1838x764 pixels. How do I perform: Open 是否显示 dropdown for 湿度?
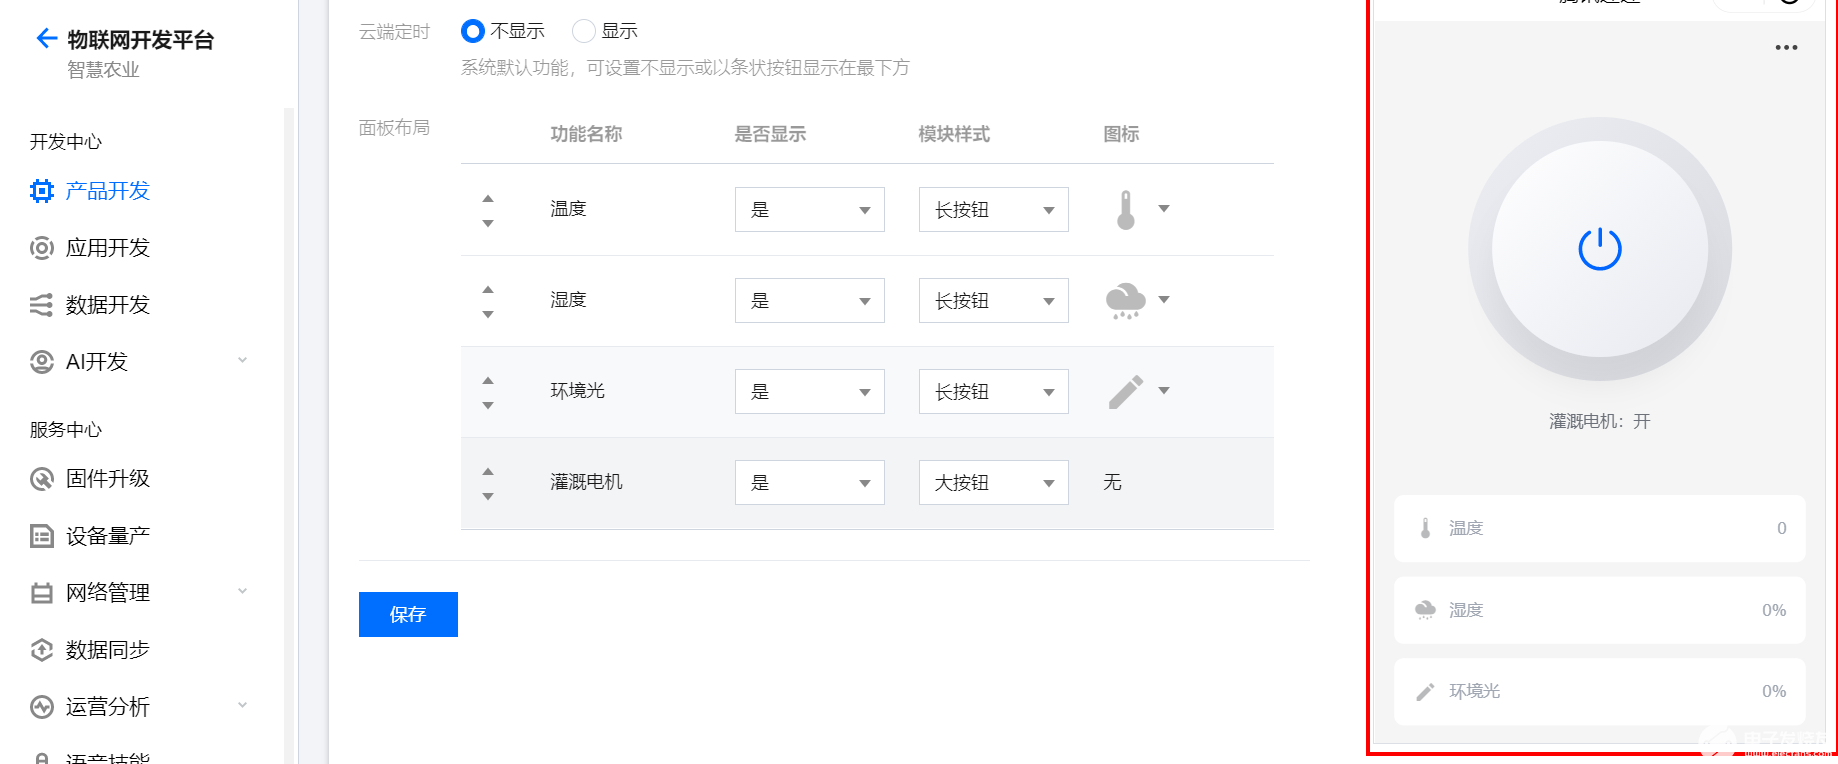pos(810,301)
